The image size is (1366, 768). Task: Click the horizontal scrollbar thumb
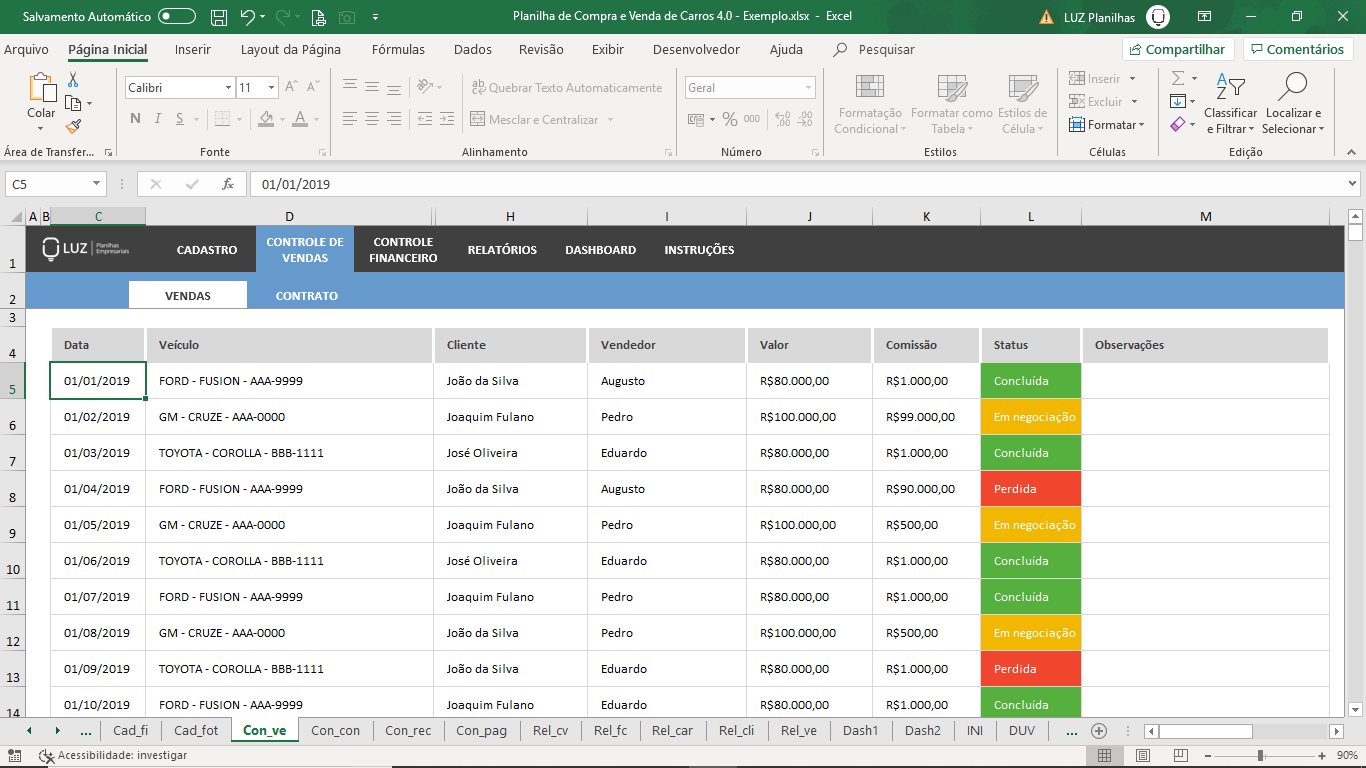pos(1204,731)
